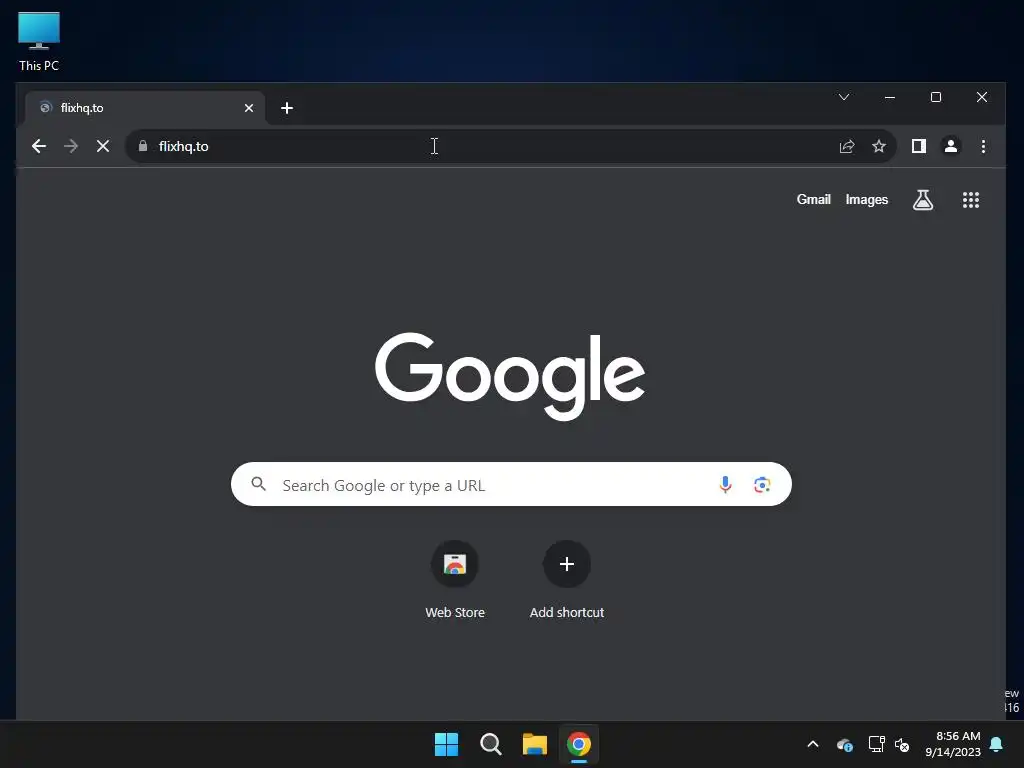Open a new tab with the plus button

[287, 108]
